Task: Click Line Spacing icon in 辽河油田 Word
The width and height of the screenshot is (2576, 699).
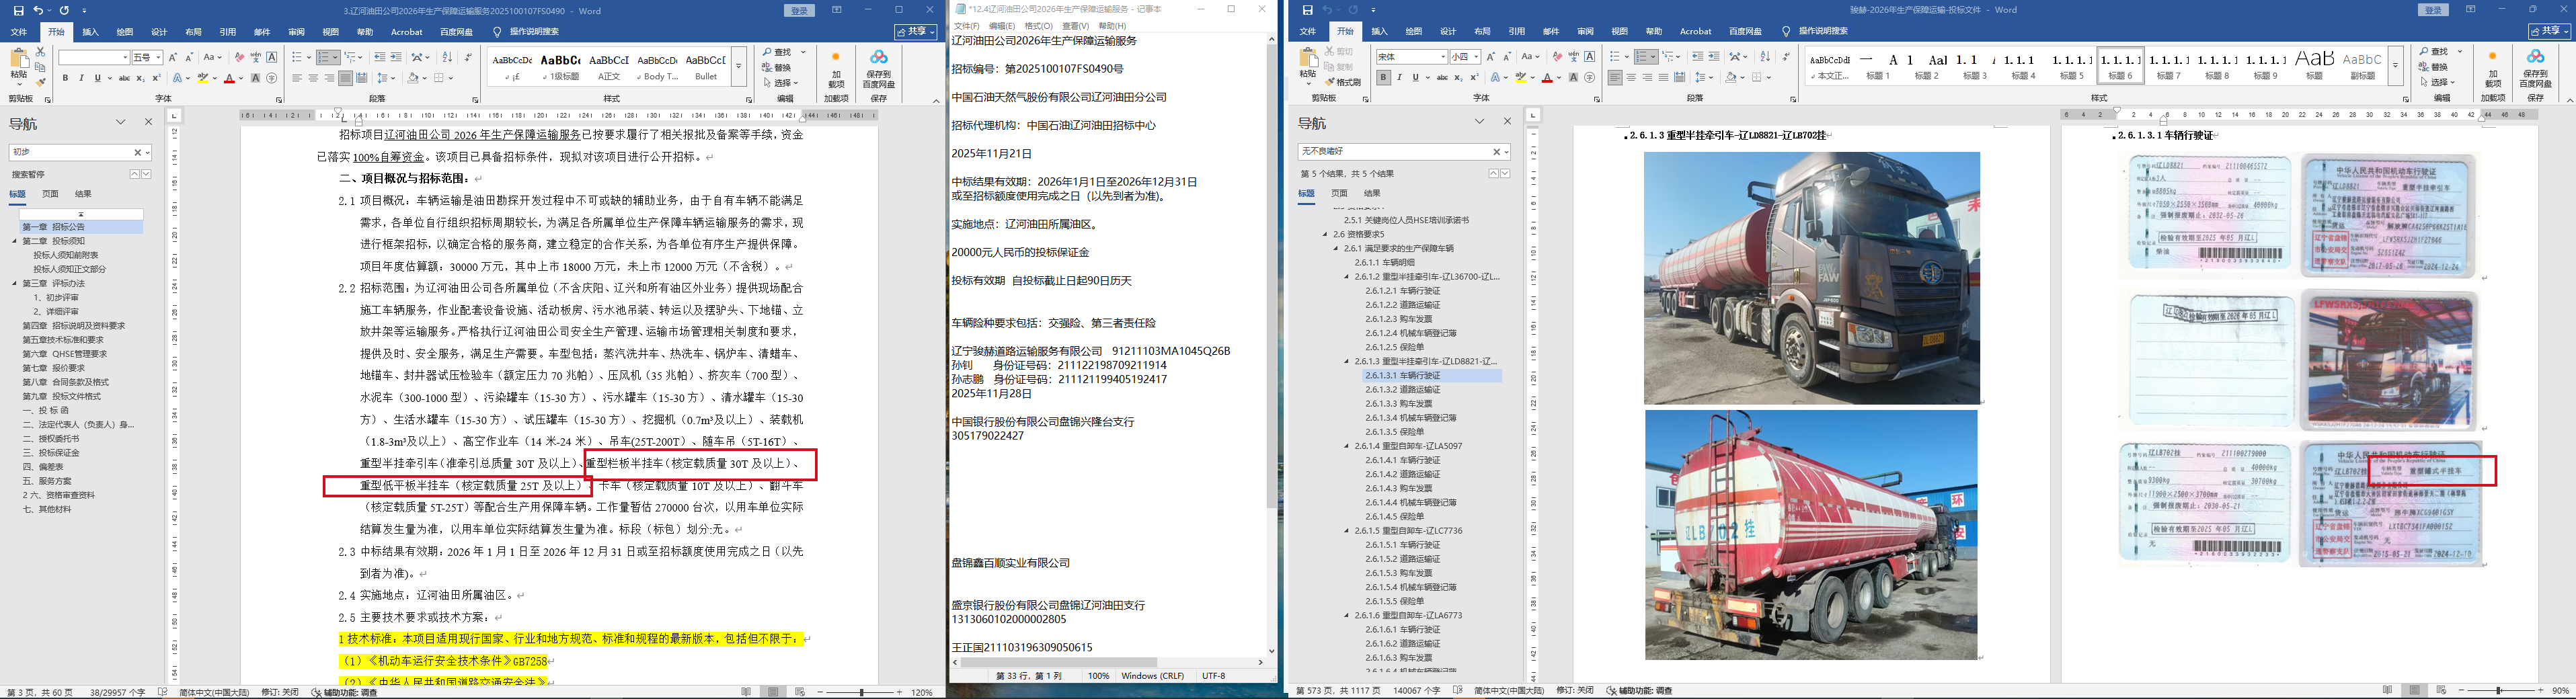Action: tap(384, 78)
